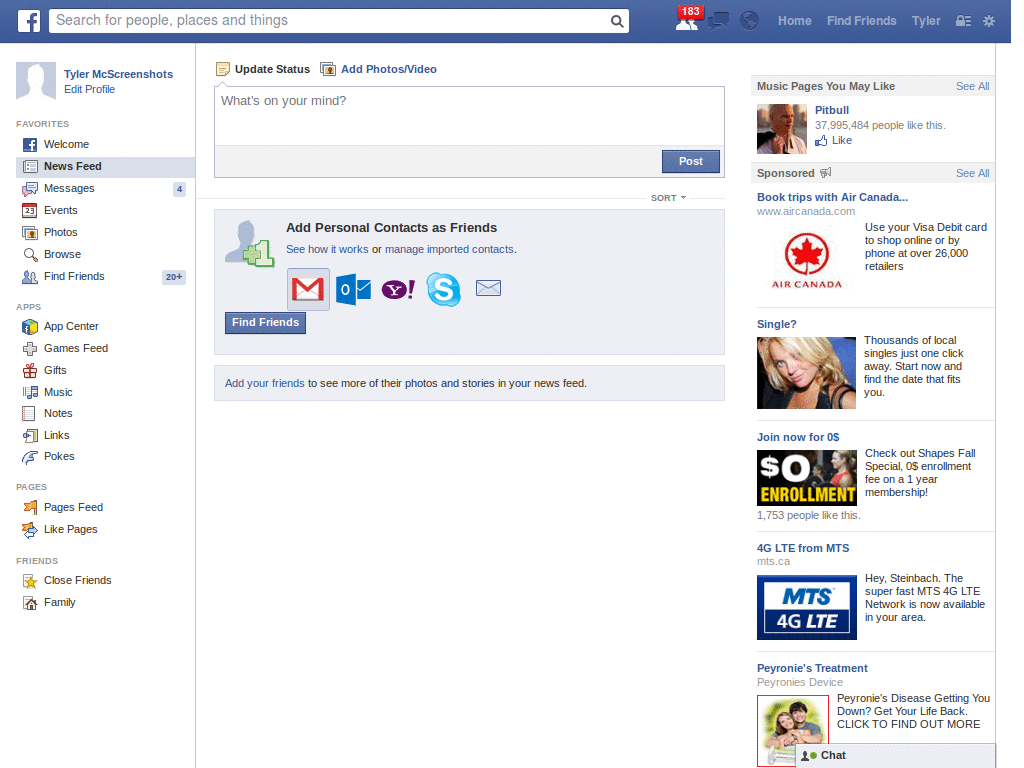Open the settings gear menu
1024x768 pixels.
click(x=989, y=21)
